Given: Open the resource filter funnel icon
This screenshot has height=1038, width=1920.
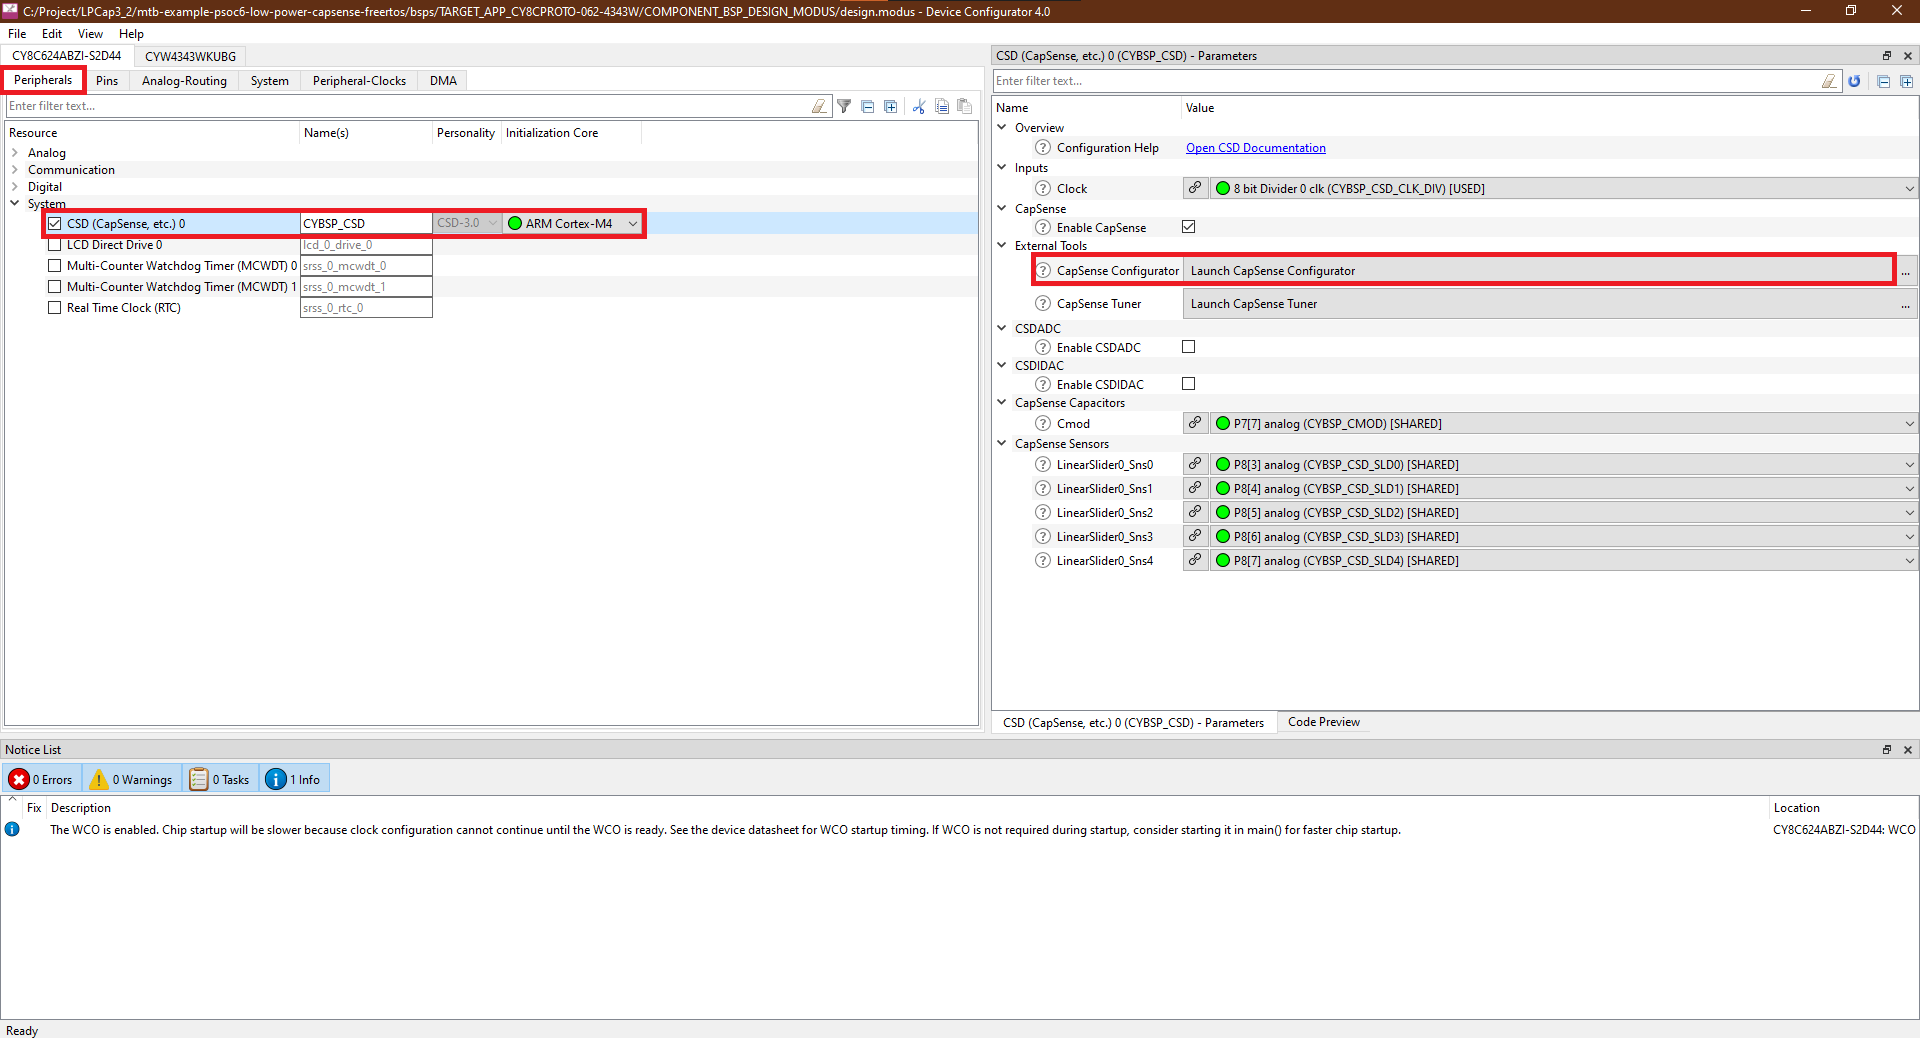Looking at the screenshot, I should click(844, 106).
